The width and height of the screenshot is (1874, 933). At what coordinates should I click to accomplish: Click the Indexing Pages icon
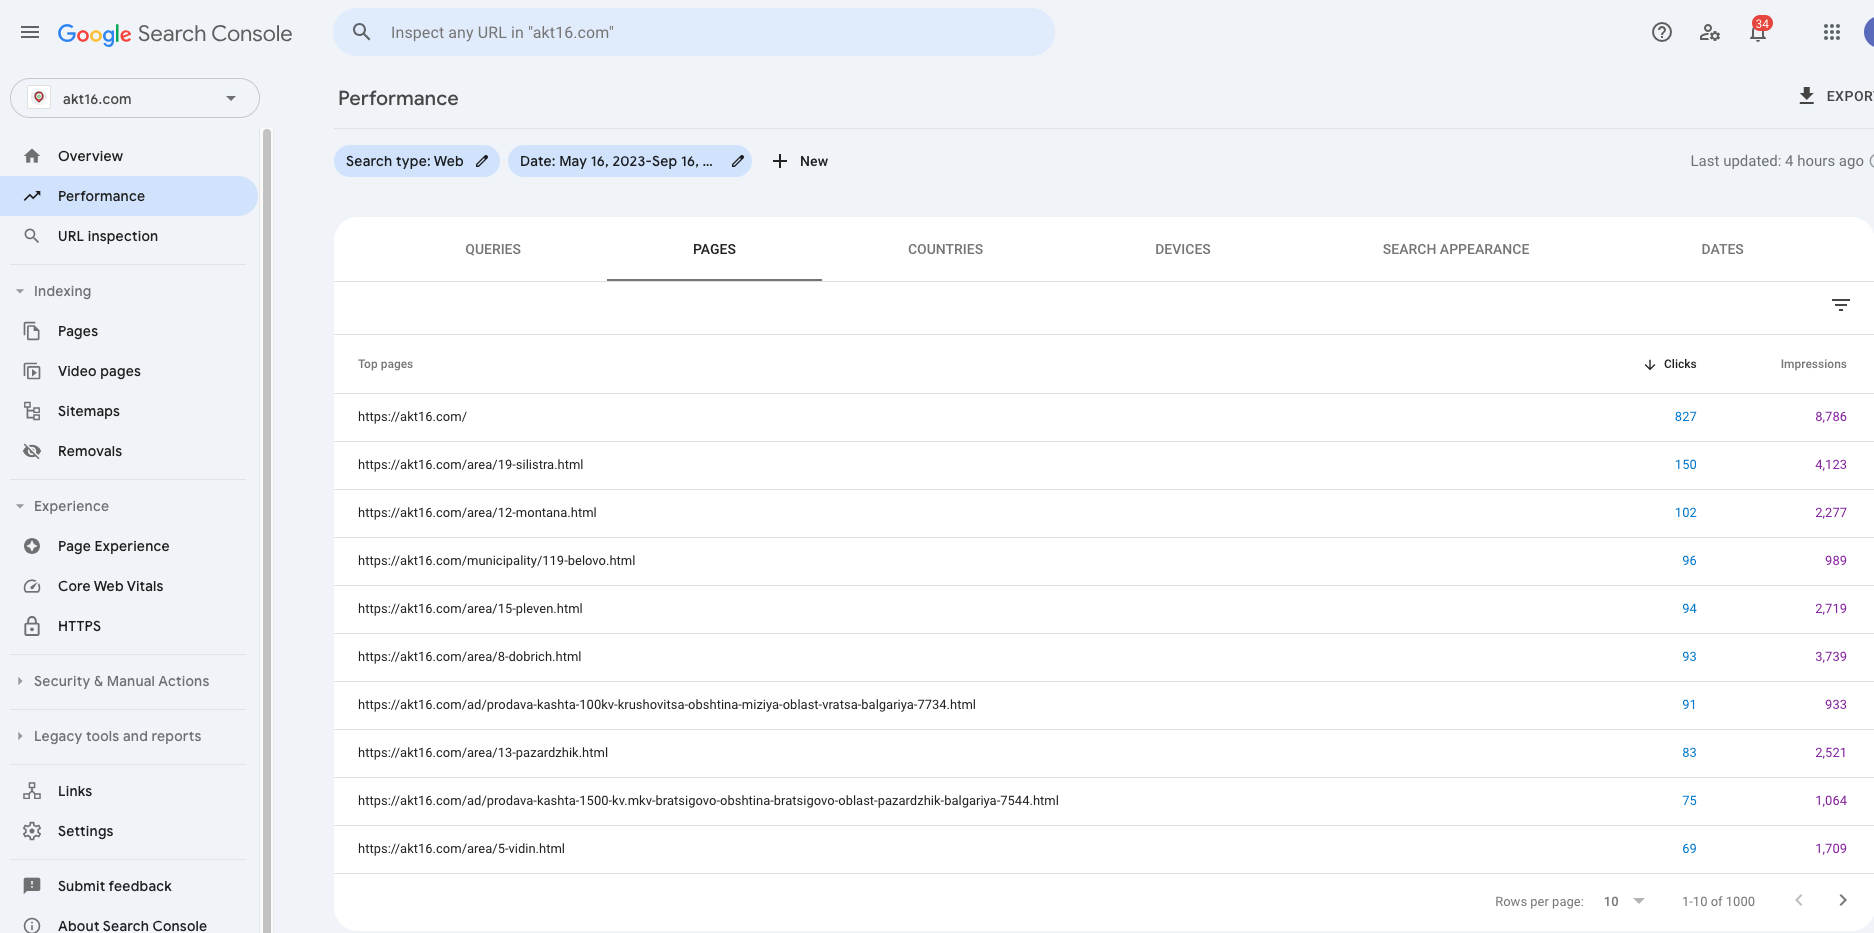[x=32, y=331]
